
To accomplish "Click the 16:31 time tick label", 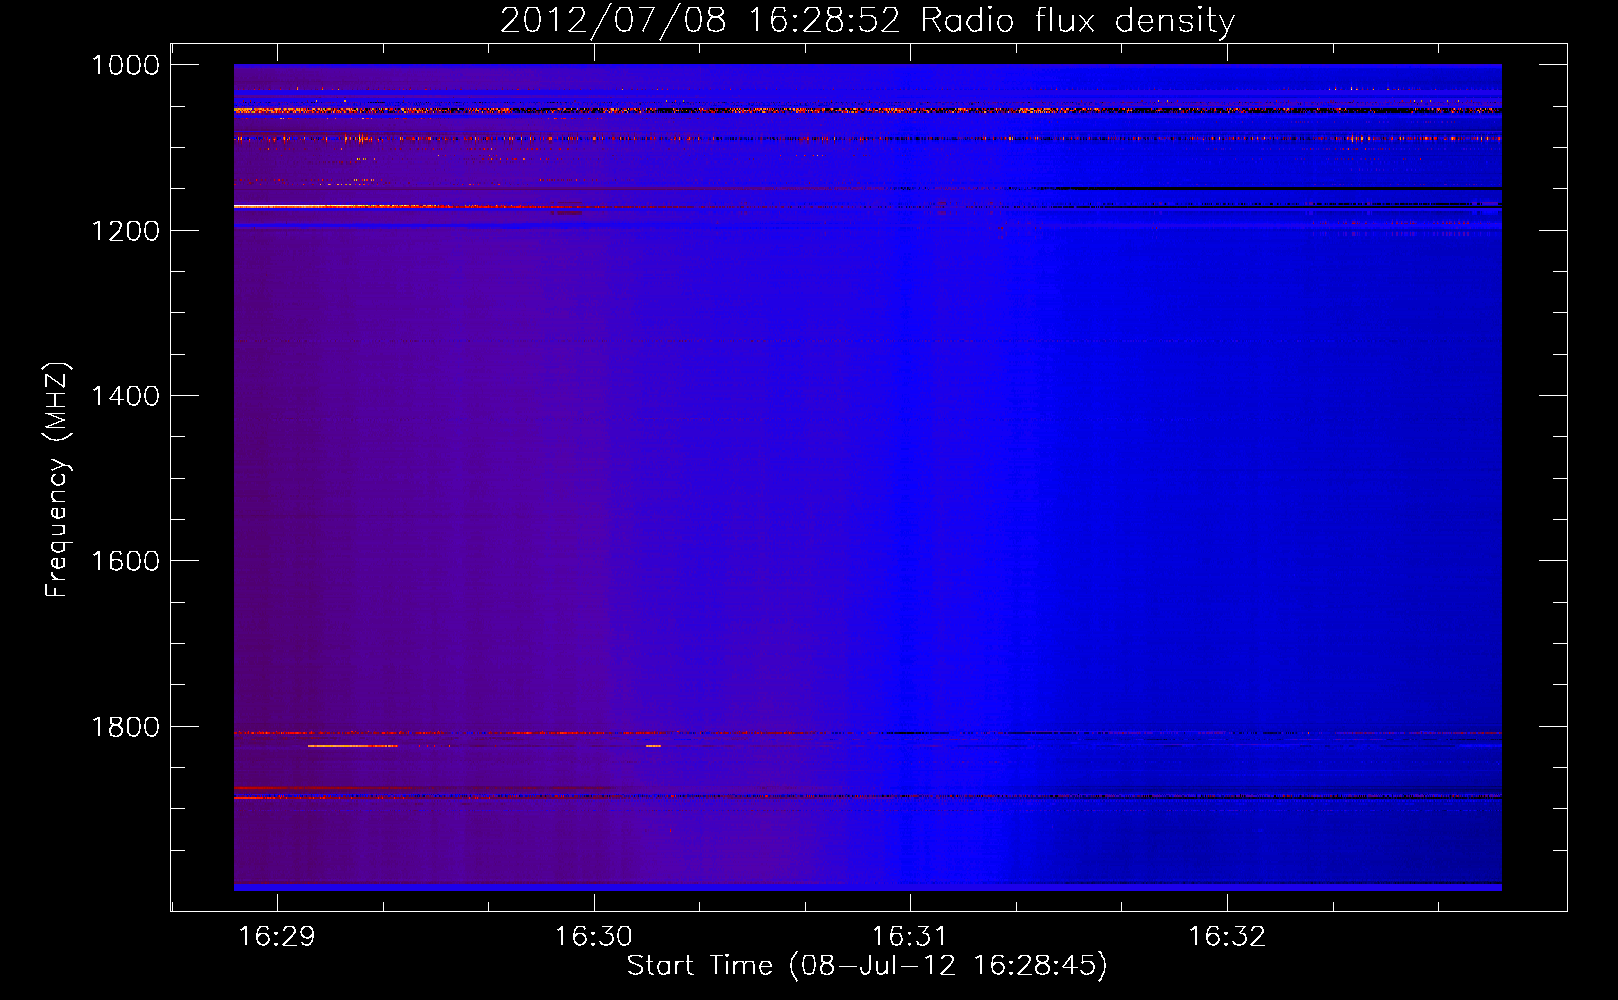I will coord(909,937).
